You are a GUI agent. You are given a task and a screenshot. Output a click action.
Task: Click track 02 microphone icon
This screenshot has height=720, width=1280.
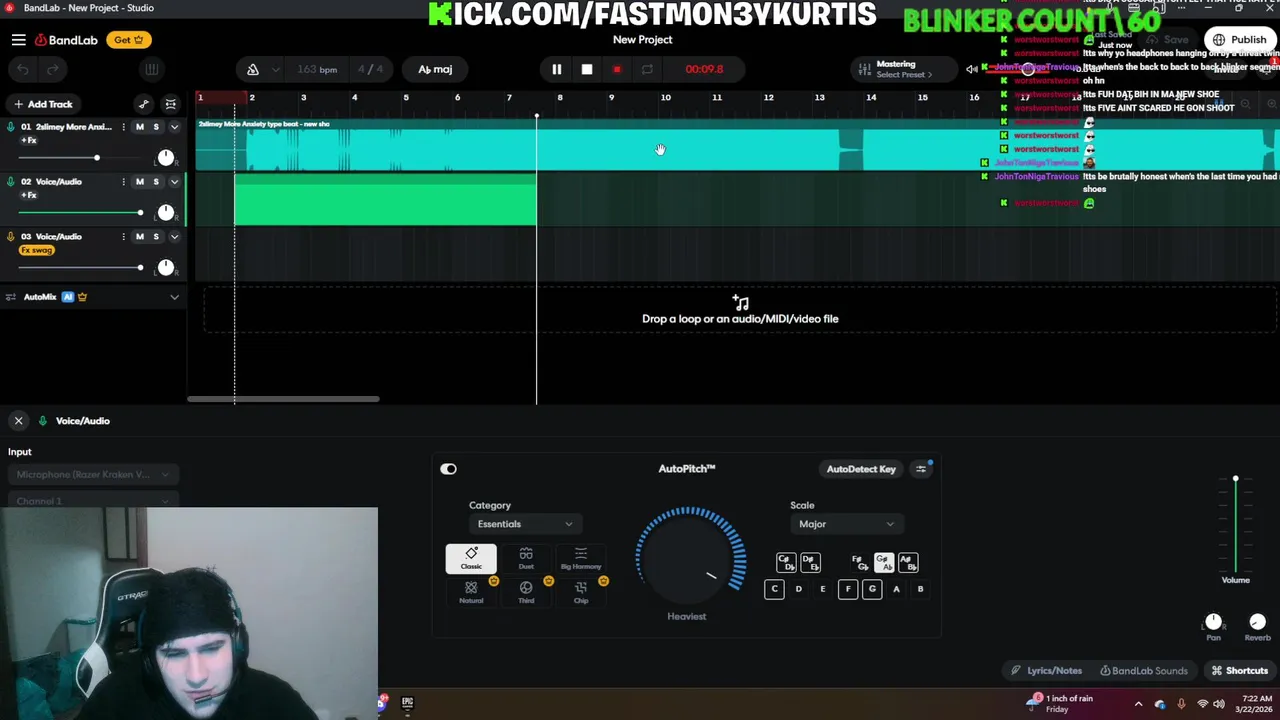pyautogui.click(x=11, y=182)
